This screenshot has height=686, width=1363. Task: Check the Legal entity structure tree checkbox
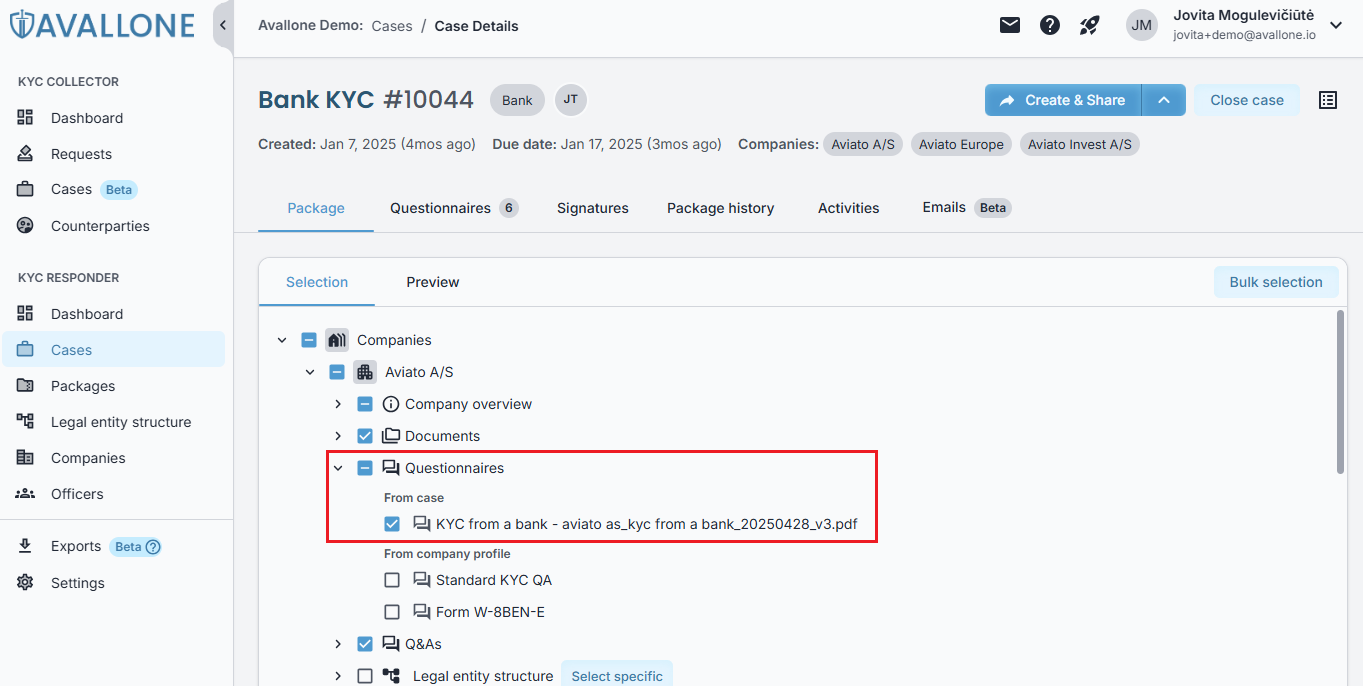click(x=365, y=676)
